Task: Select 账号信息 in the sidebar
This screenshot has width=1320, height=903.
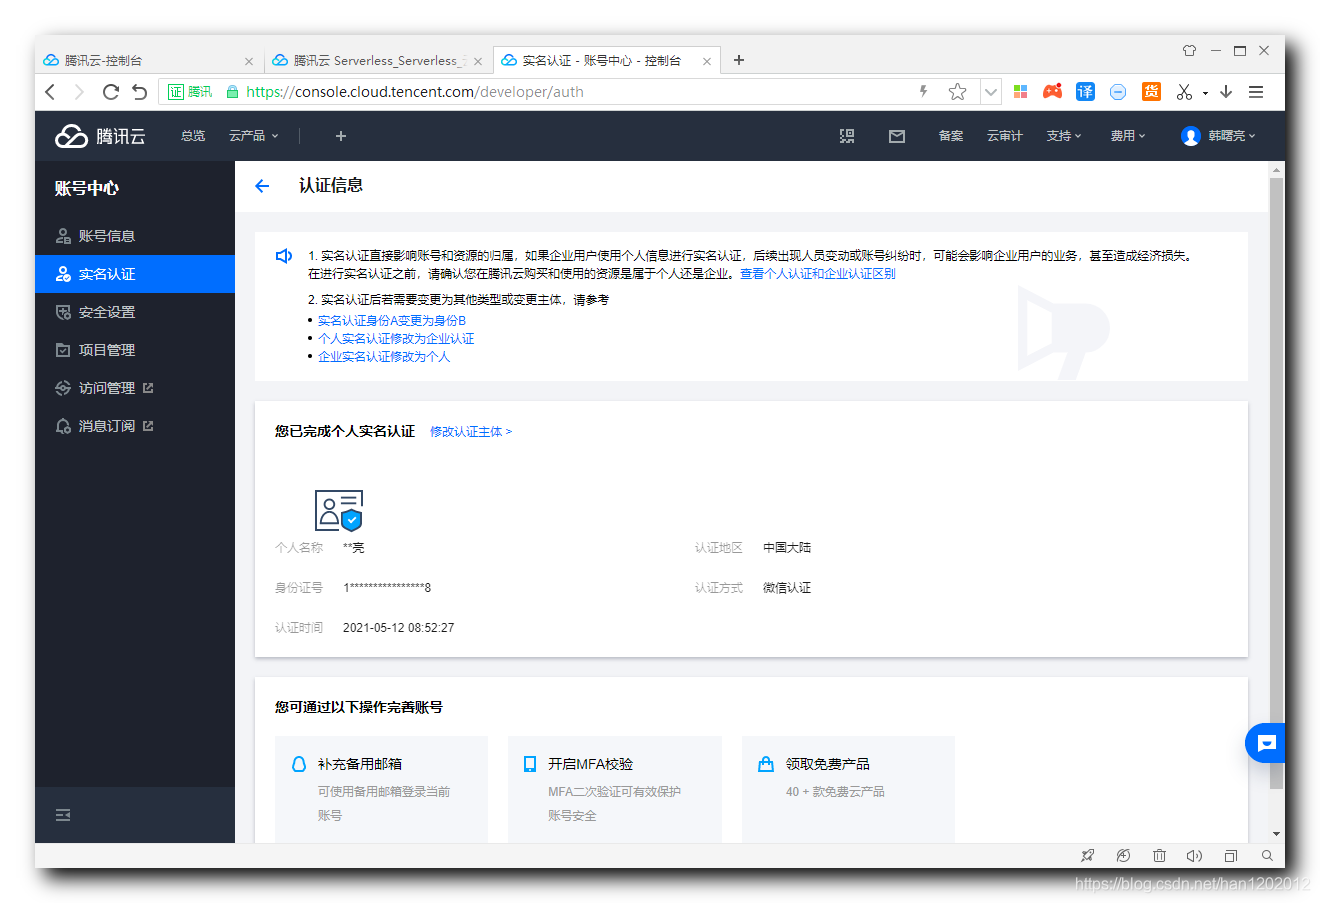Action: pos(135,236)
